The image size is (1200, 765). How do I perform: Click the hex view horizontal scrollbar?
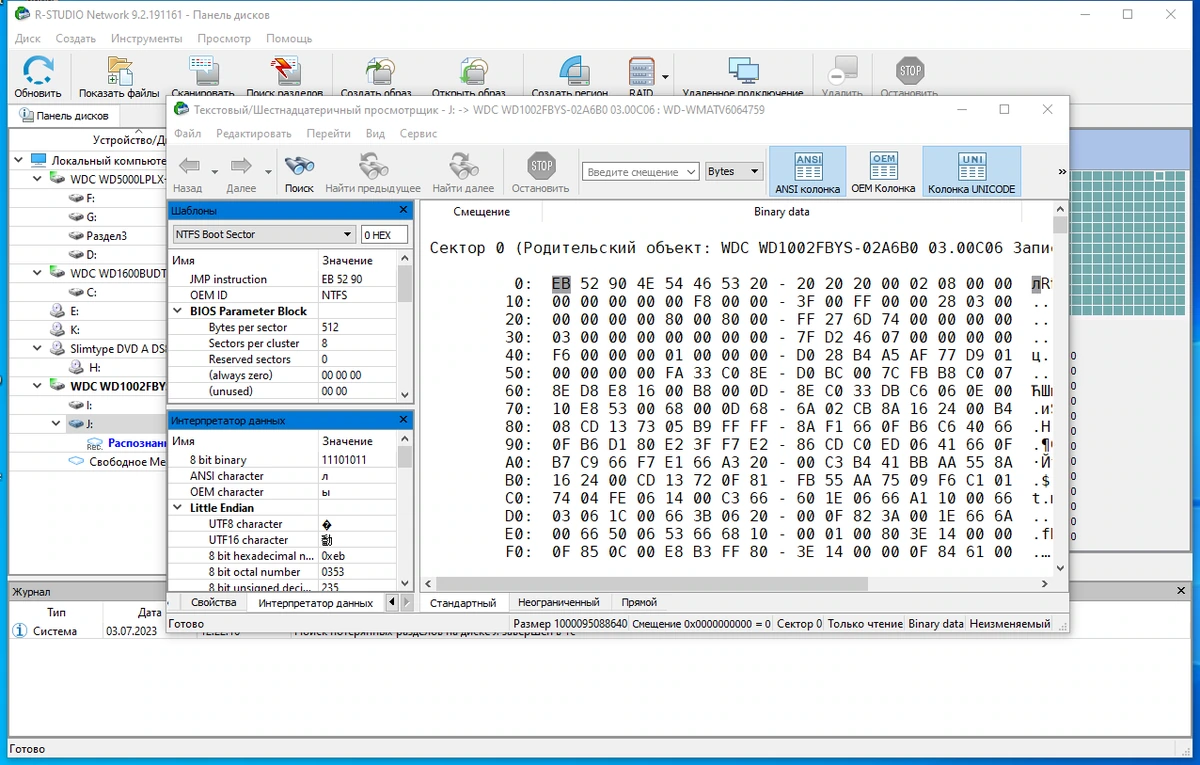[x=738, y=584]
